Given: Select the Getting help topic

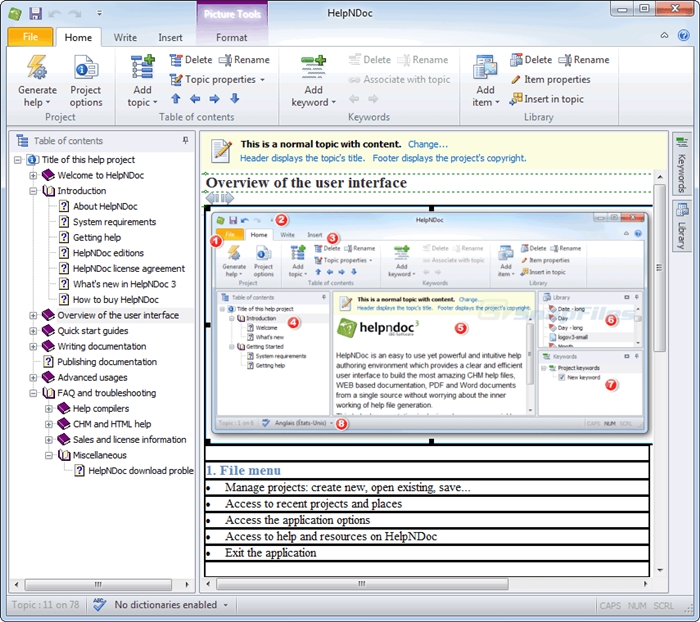Looking at the screenshot, I should (x=96, y=238).
